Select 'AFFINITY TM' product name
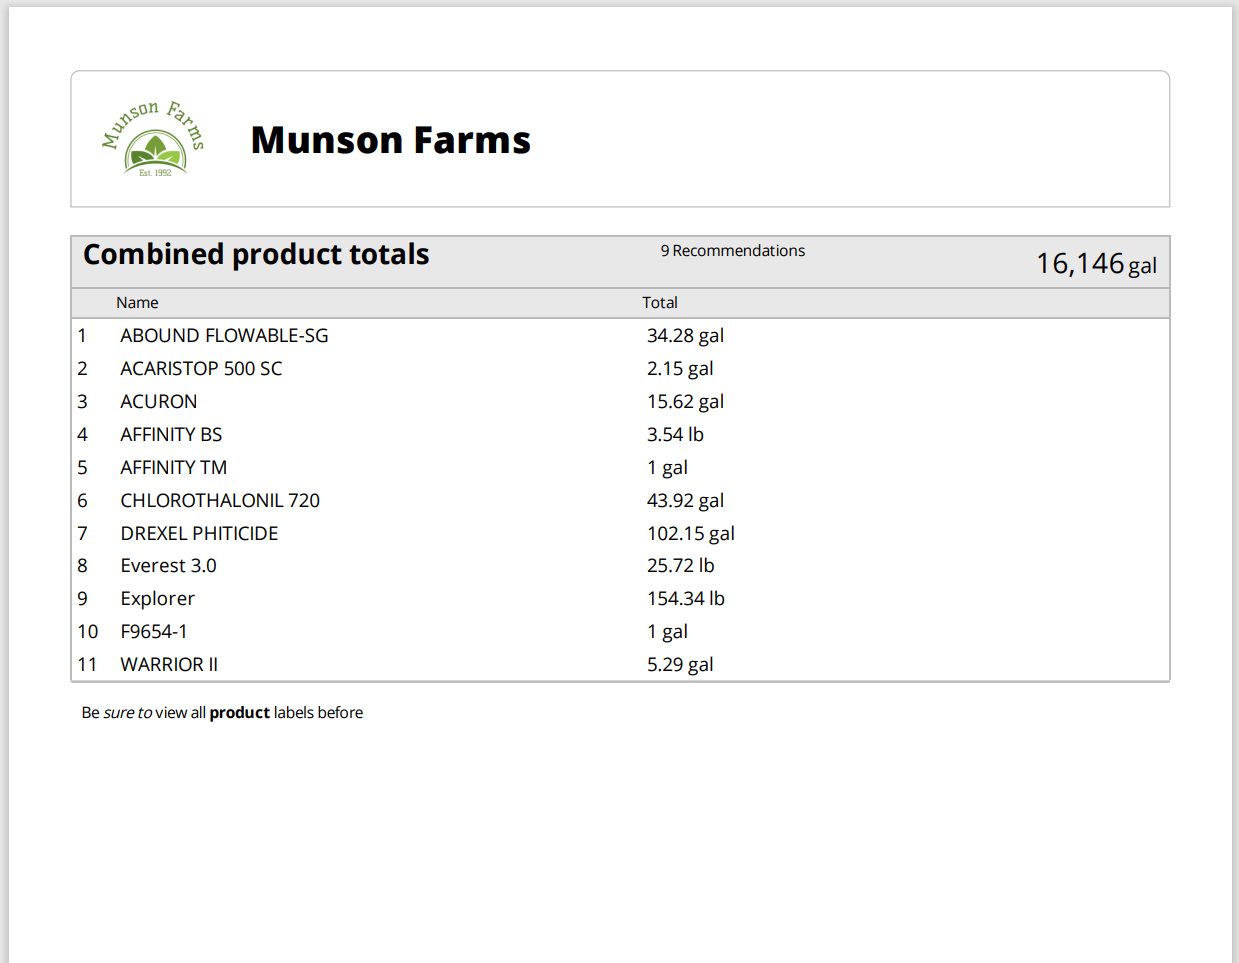 coord(174,468)
